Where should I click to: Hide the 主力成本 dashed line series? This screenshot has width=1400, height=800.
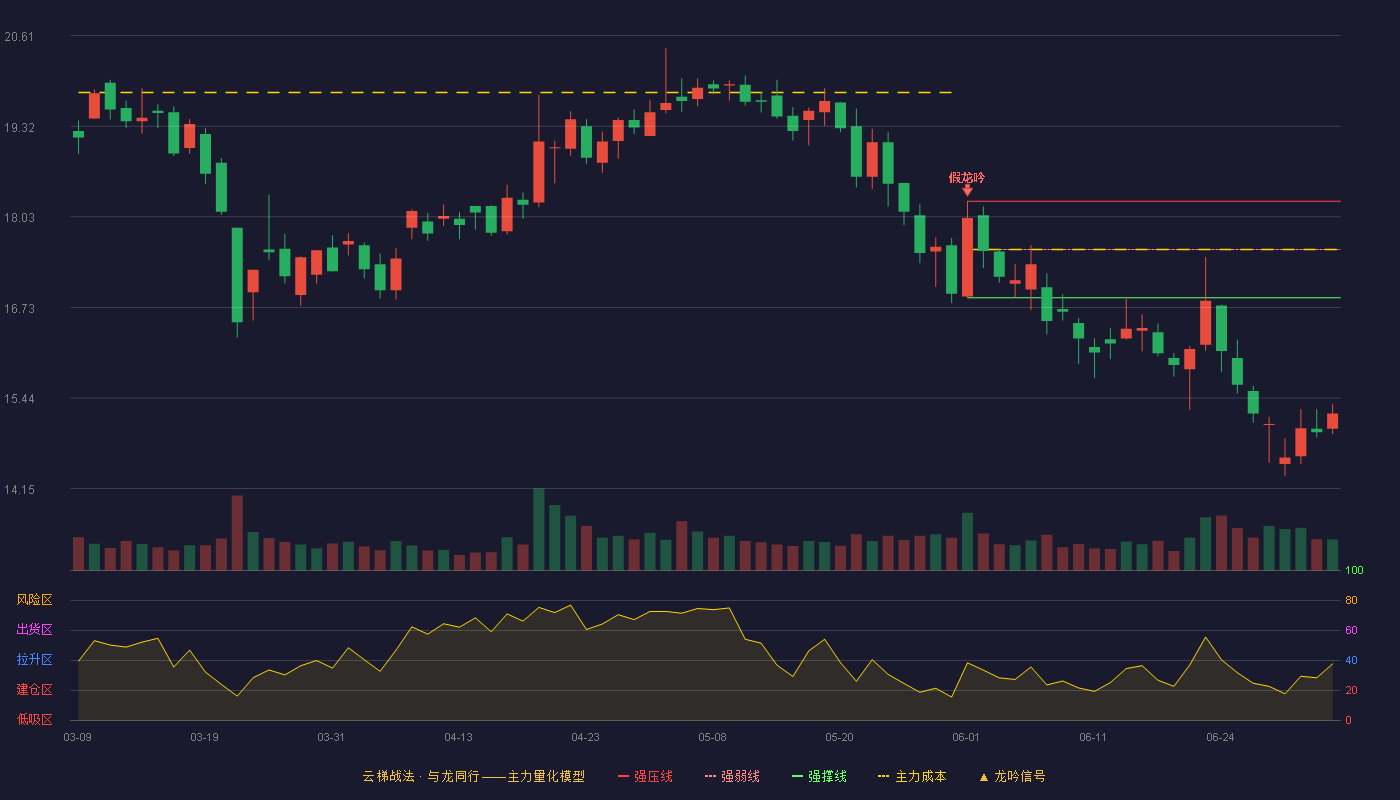point(912,776)
